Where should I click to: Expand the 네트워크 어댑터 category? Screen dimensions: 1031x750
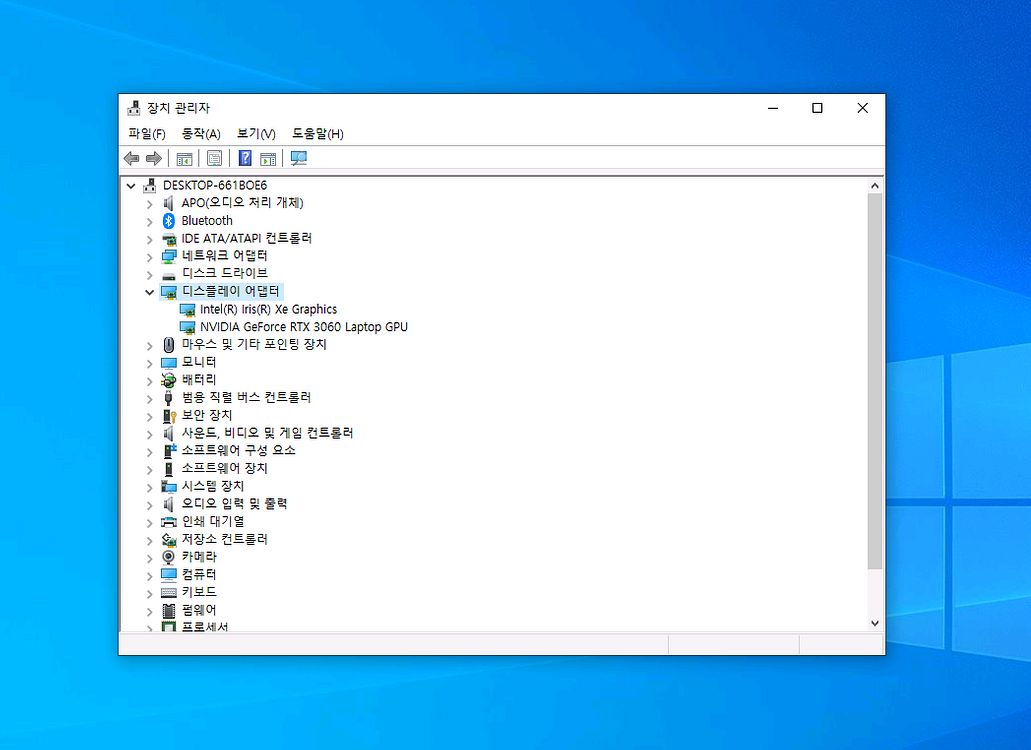point(150,257)
